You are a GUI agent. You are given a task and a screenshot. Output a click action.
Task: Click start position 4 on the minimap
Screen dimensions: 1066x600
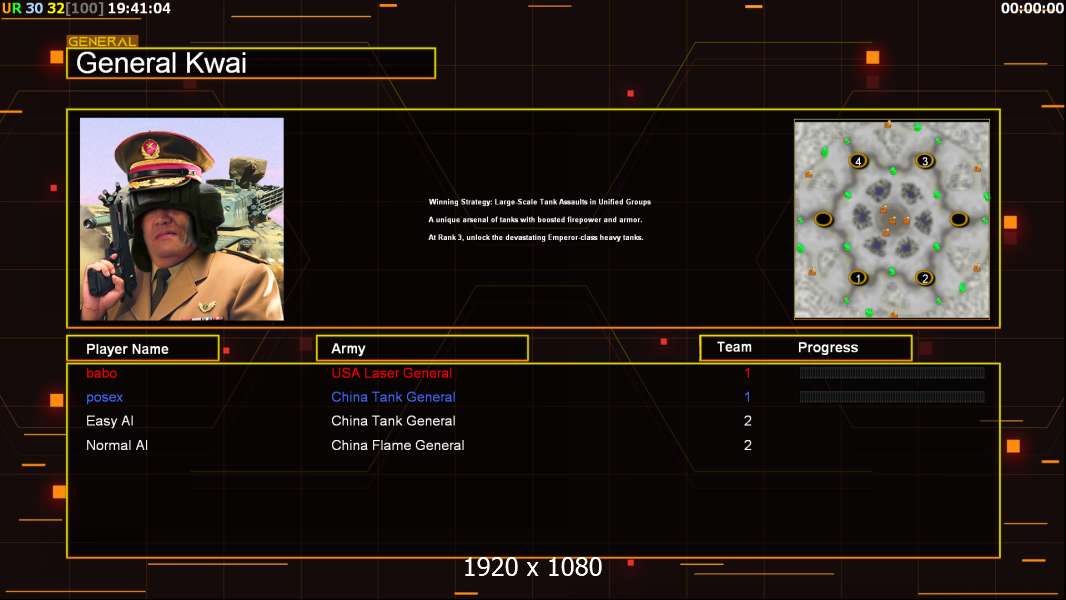(858, 161)
